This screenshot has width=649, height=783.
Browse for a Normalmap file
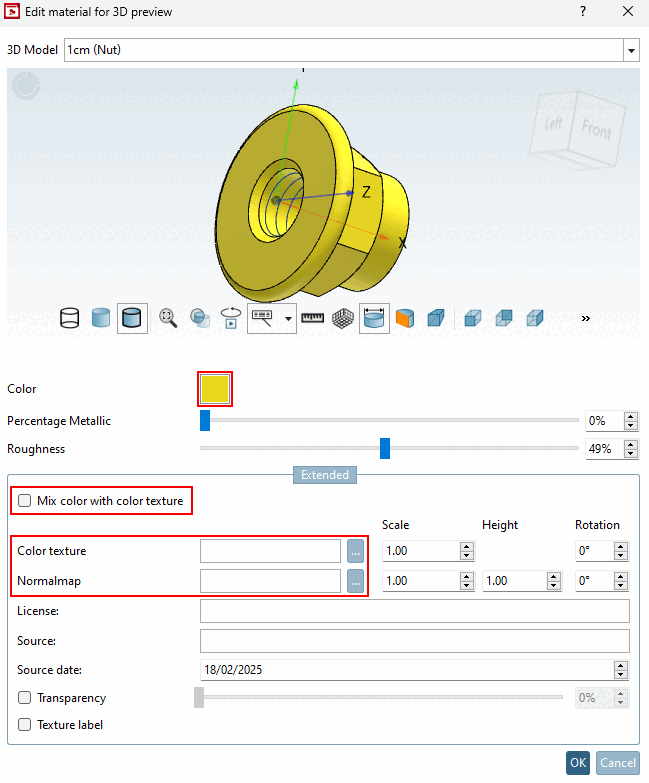(355, 581)
